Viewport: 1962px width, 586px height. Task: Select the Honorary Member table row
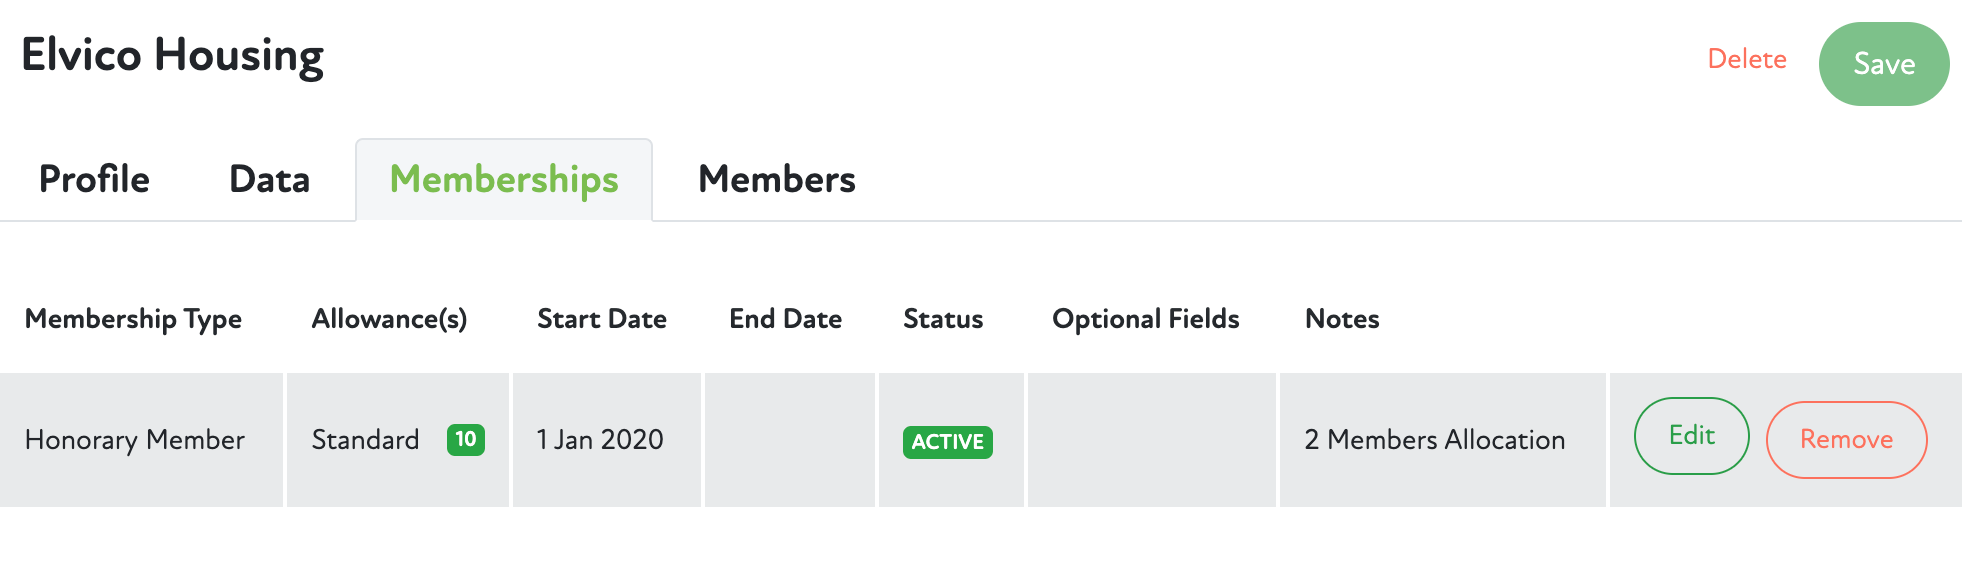tap(135, 439)
